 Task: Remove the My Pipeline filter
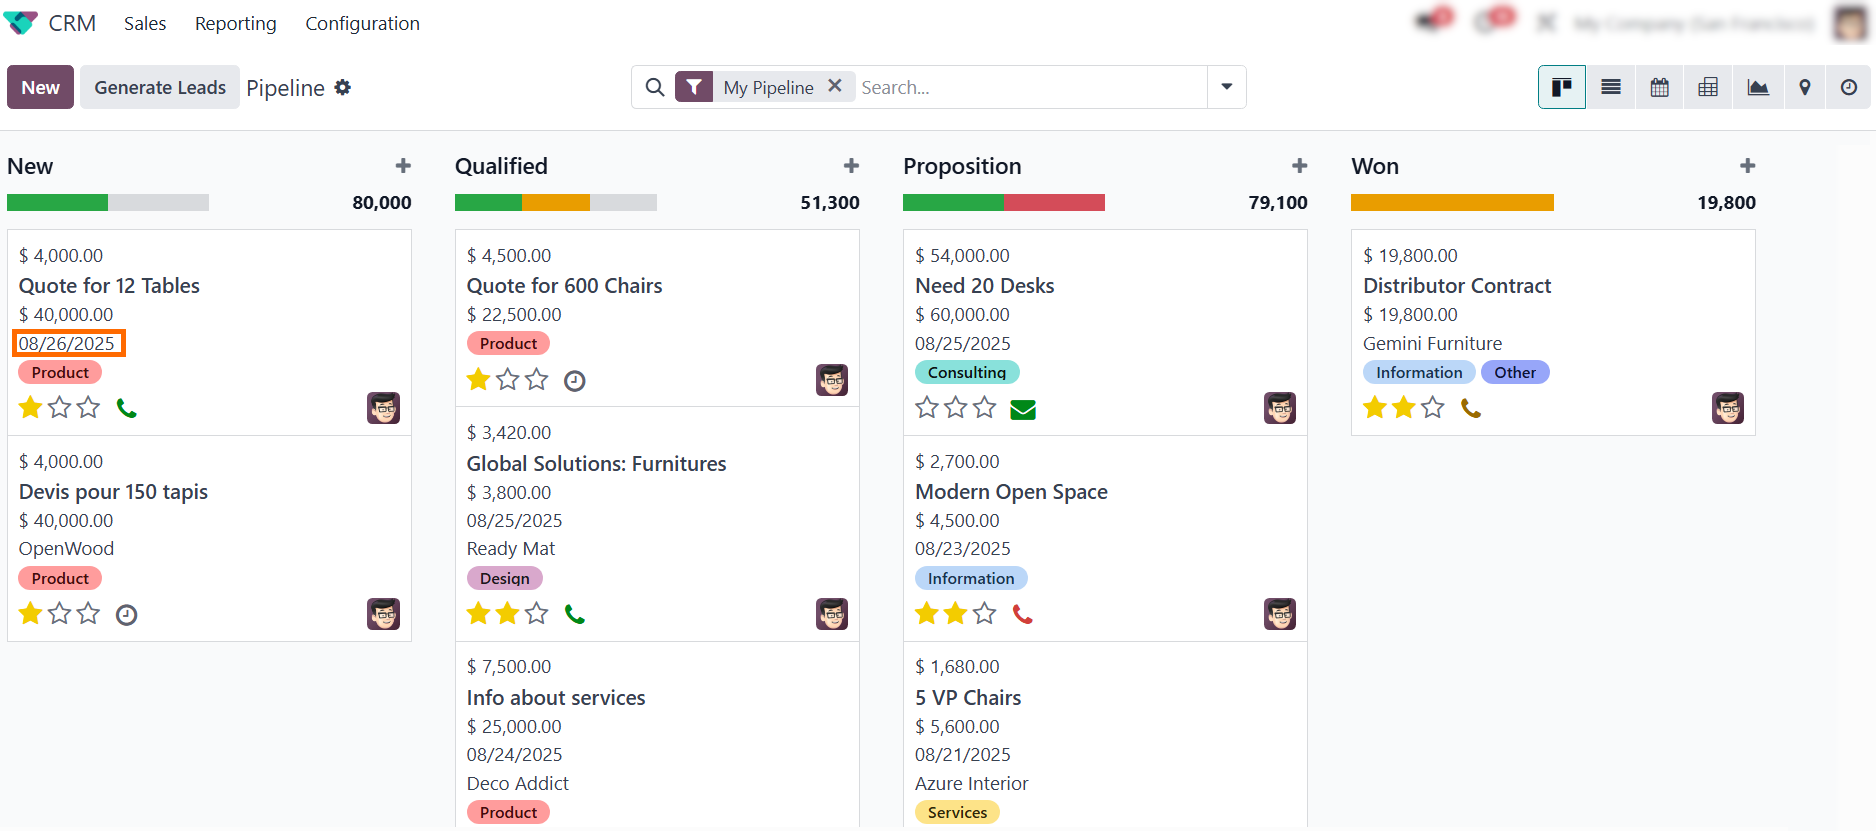[x=836, y=86]
